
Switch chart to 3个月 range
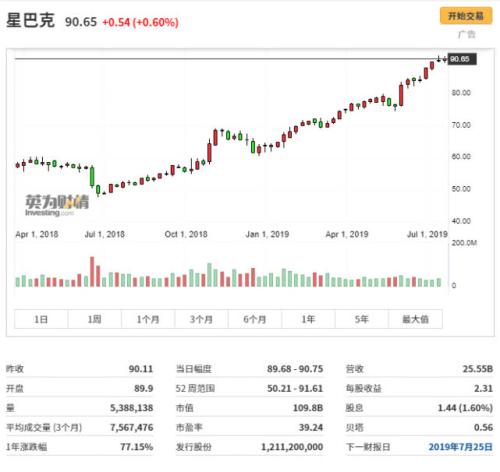pos(201,319)
